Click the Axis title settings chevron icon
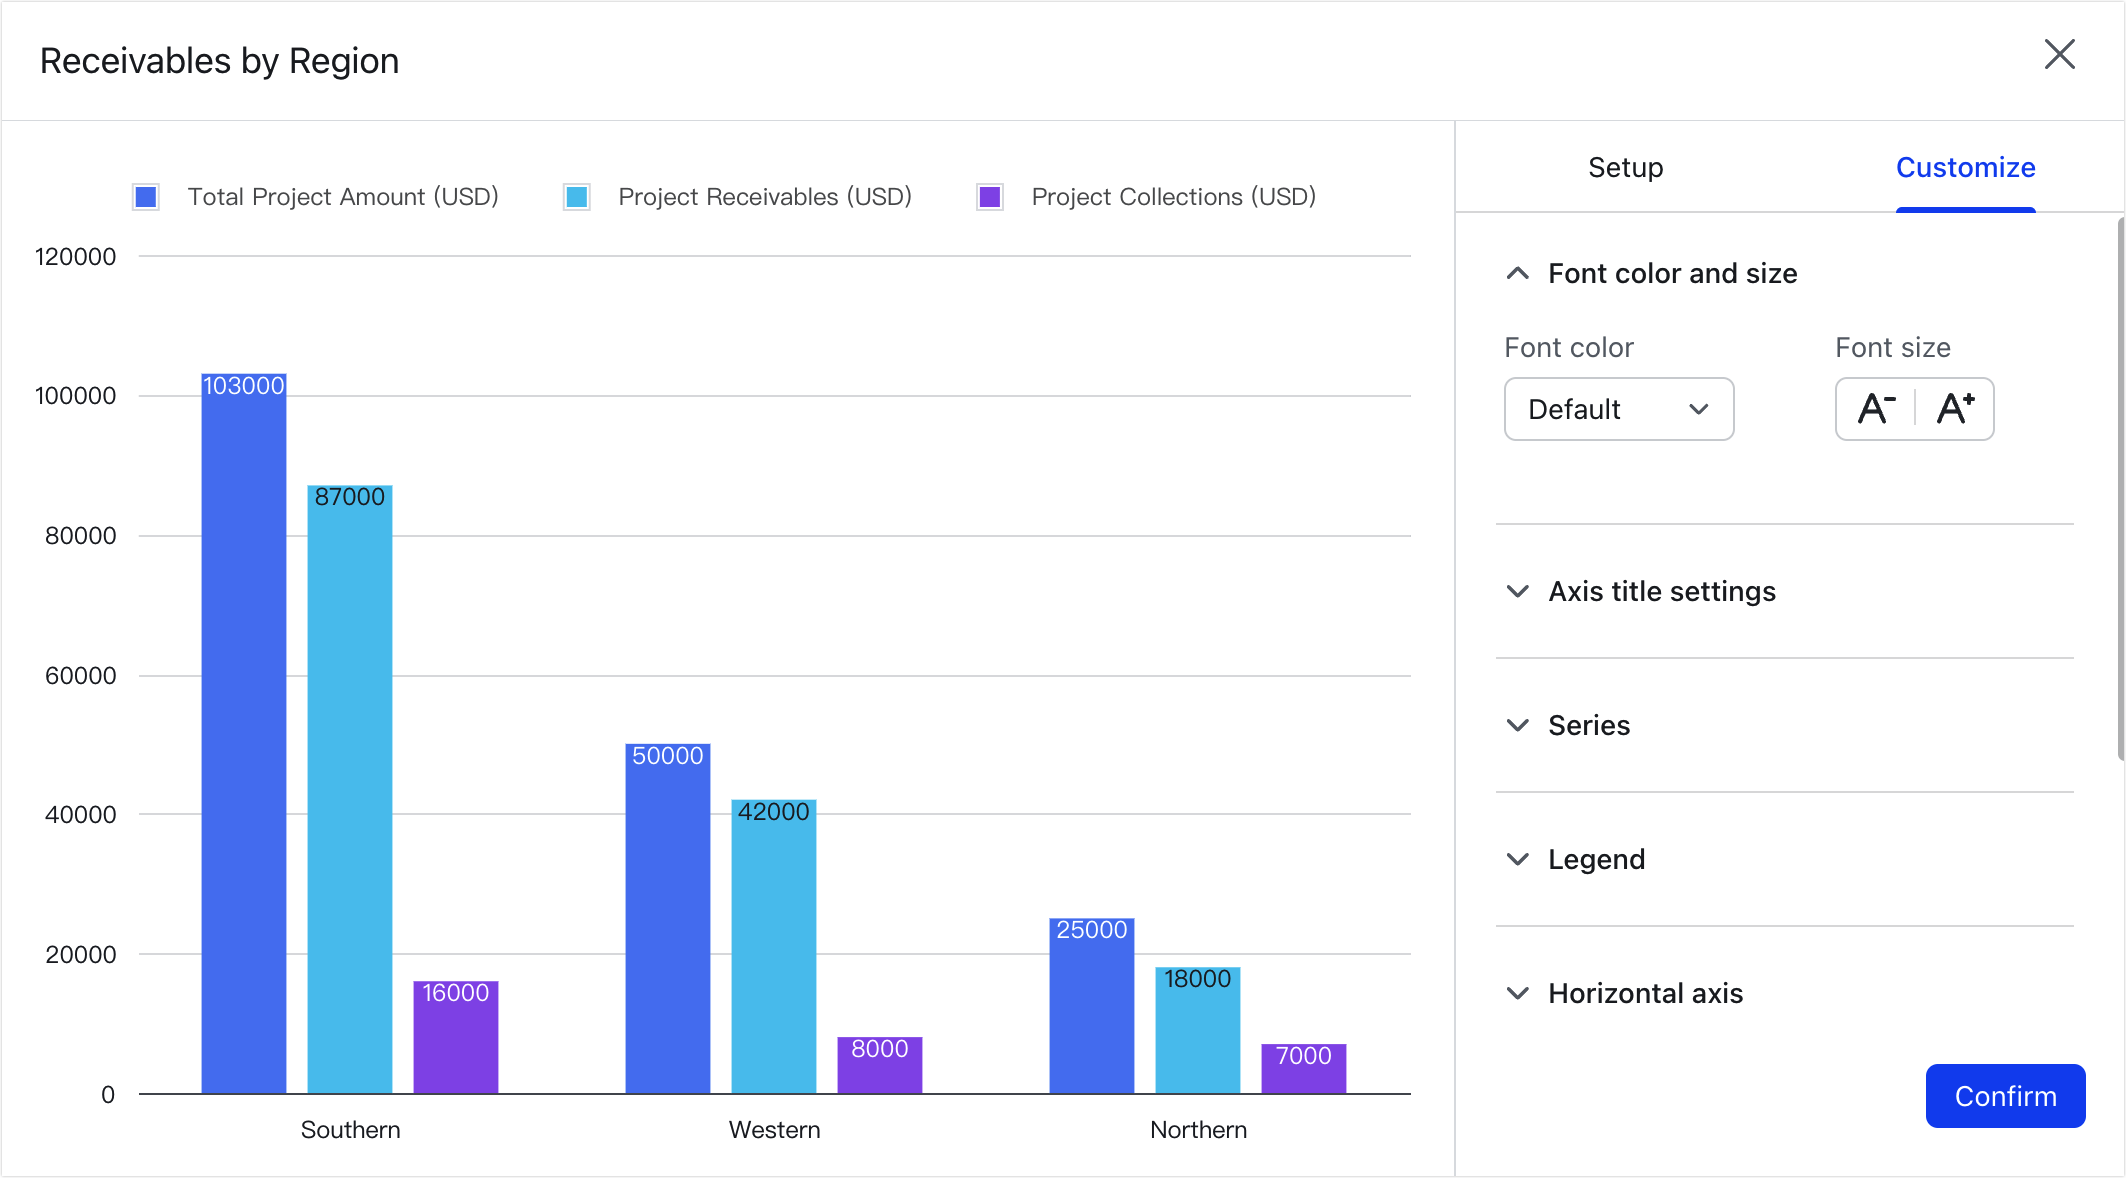The height and width of the screenshot is (1178, 2126). 1517,591
